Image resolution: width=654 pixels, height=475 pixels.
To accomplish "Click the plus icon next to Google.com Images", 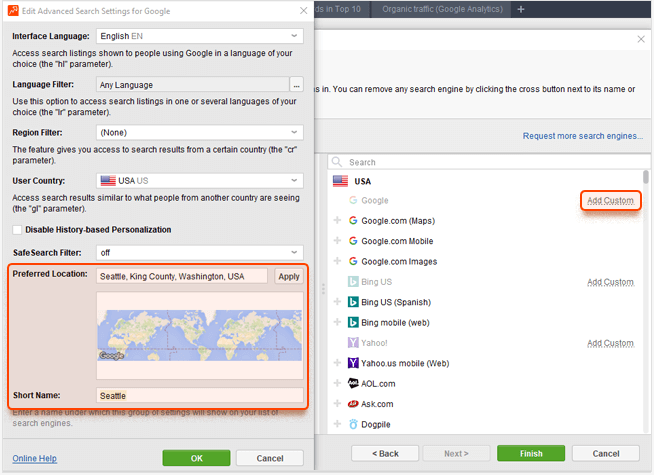I will pos(337,261).
